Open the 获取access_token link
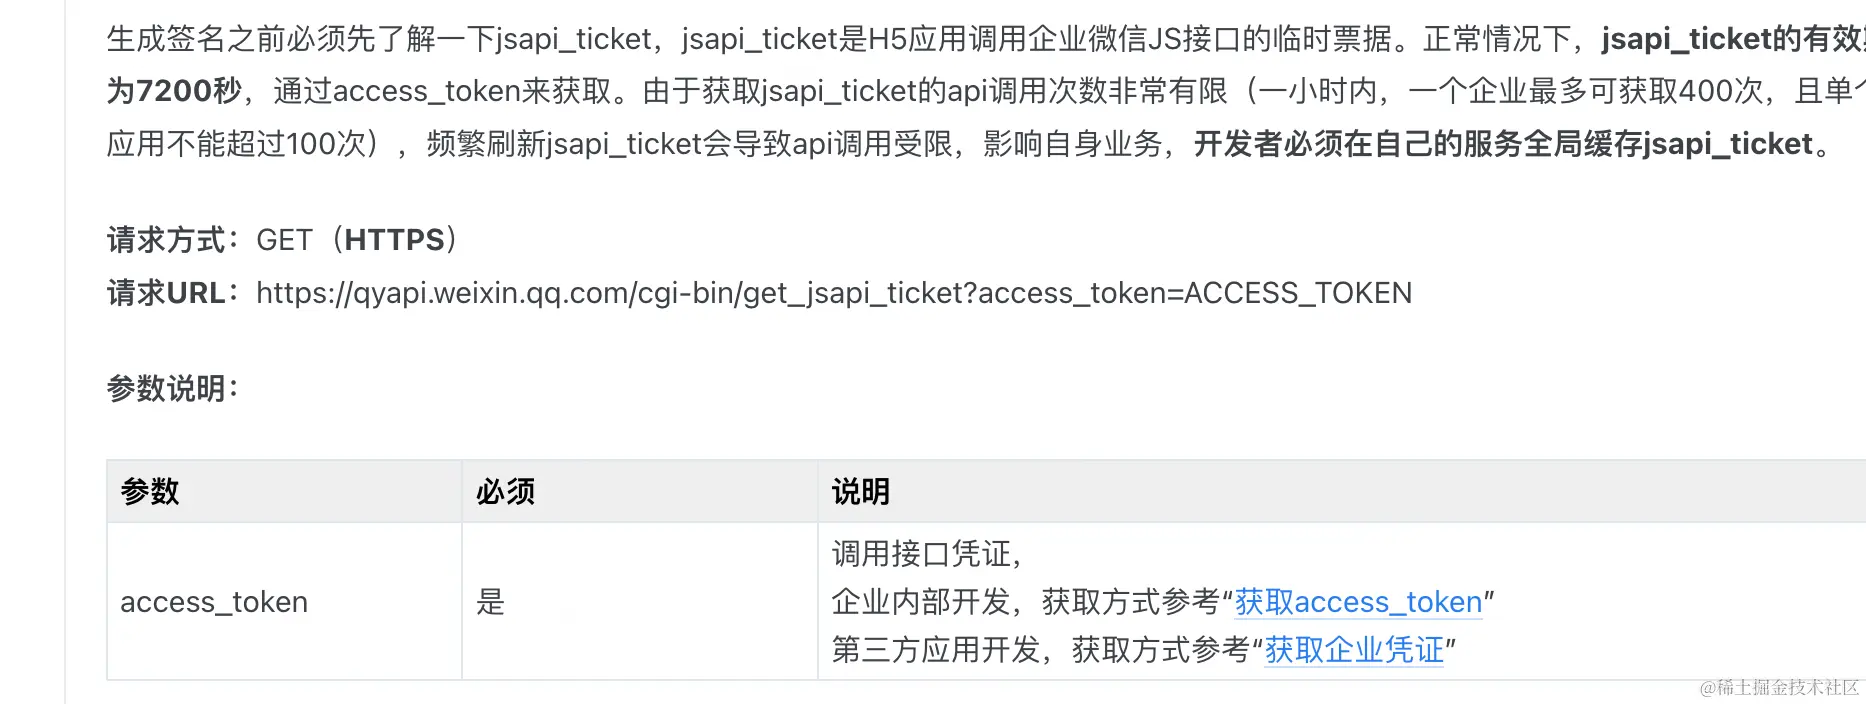 coord(1358,602)
